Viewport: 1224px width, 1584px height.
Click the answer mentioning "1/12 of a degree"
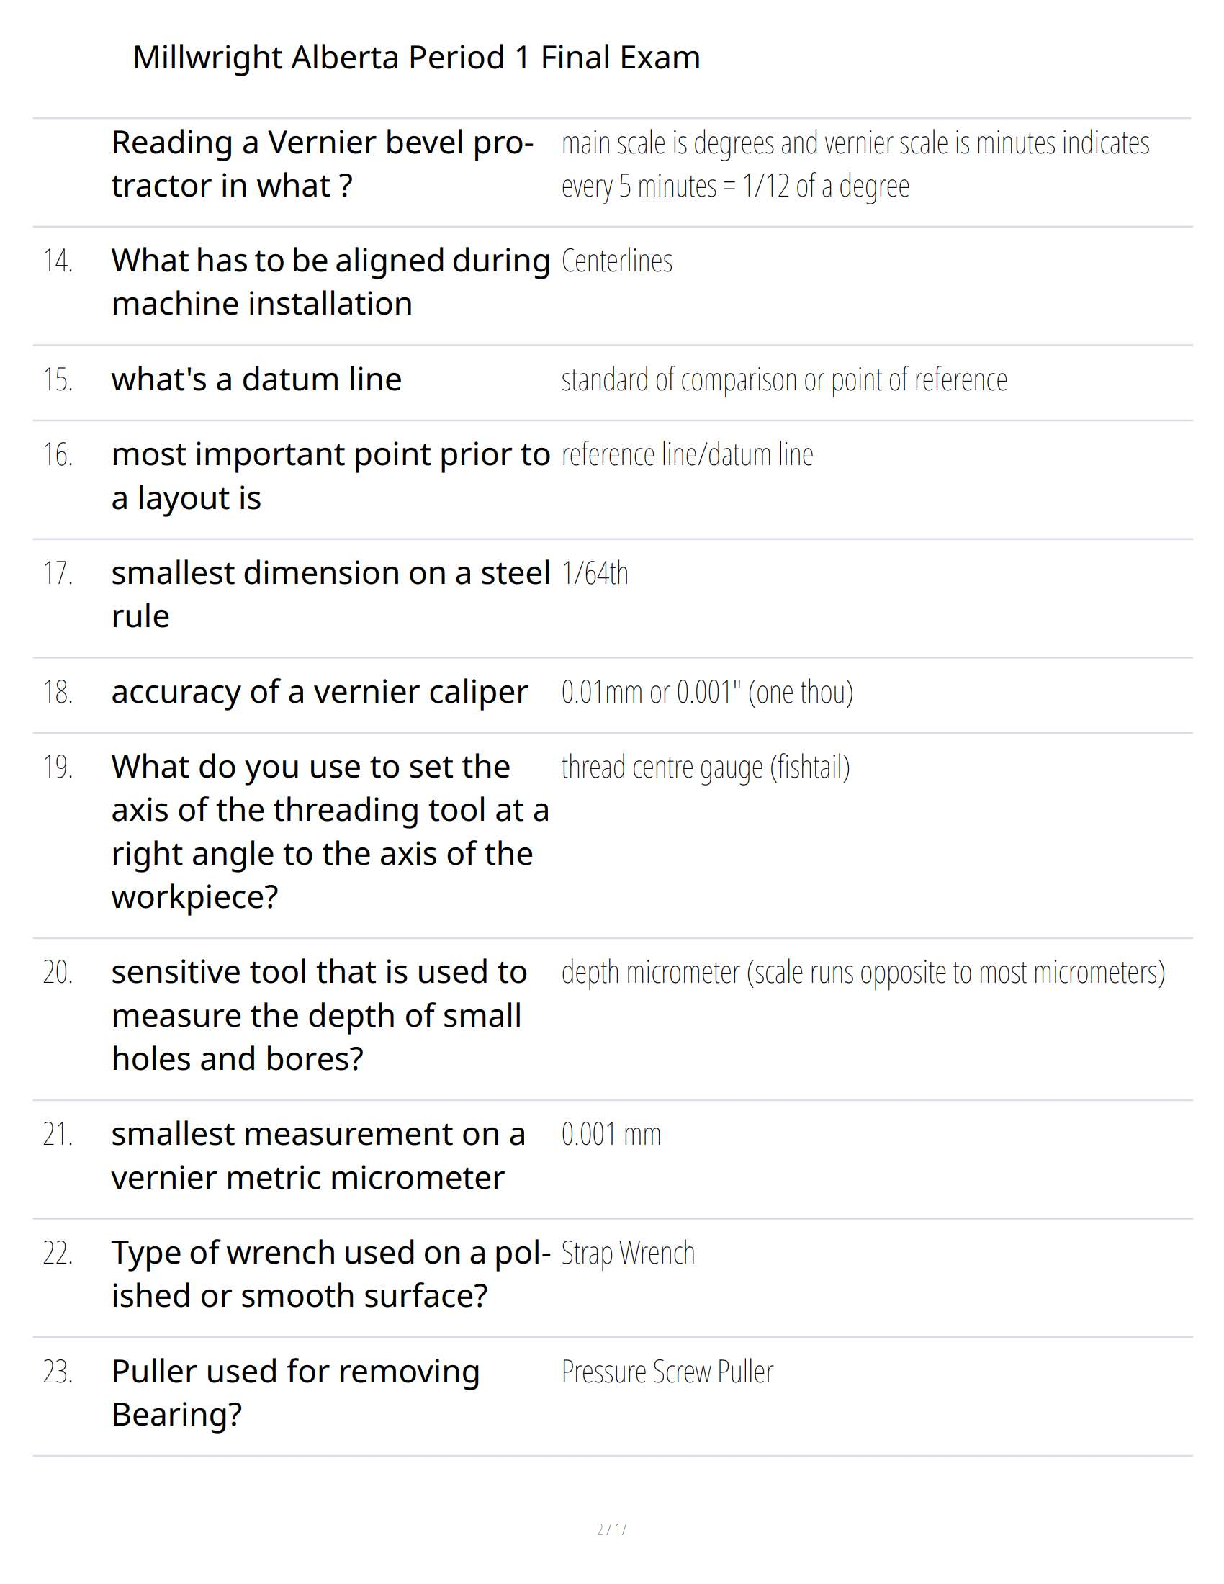(855, 165)
